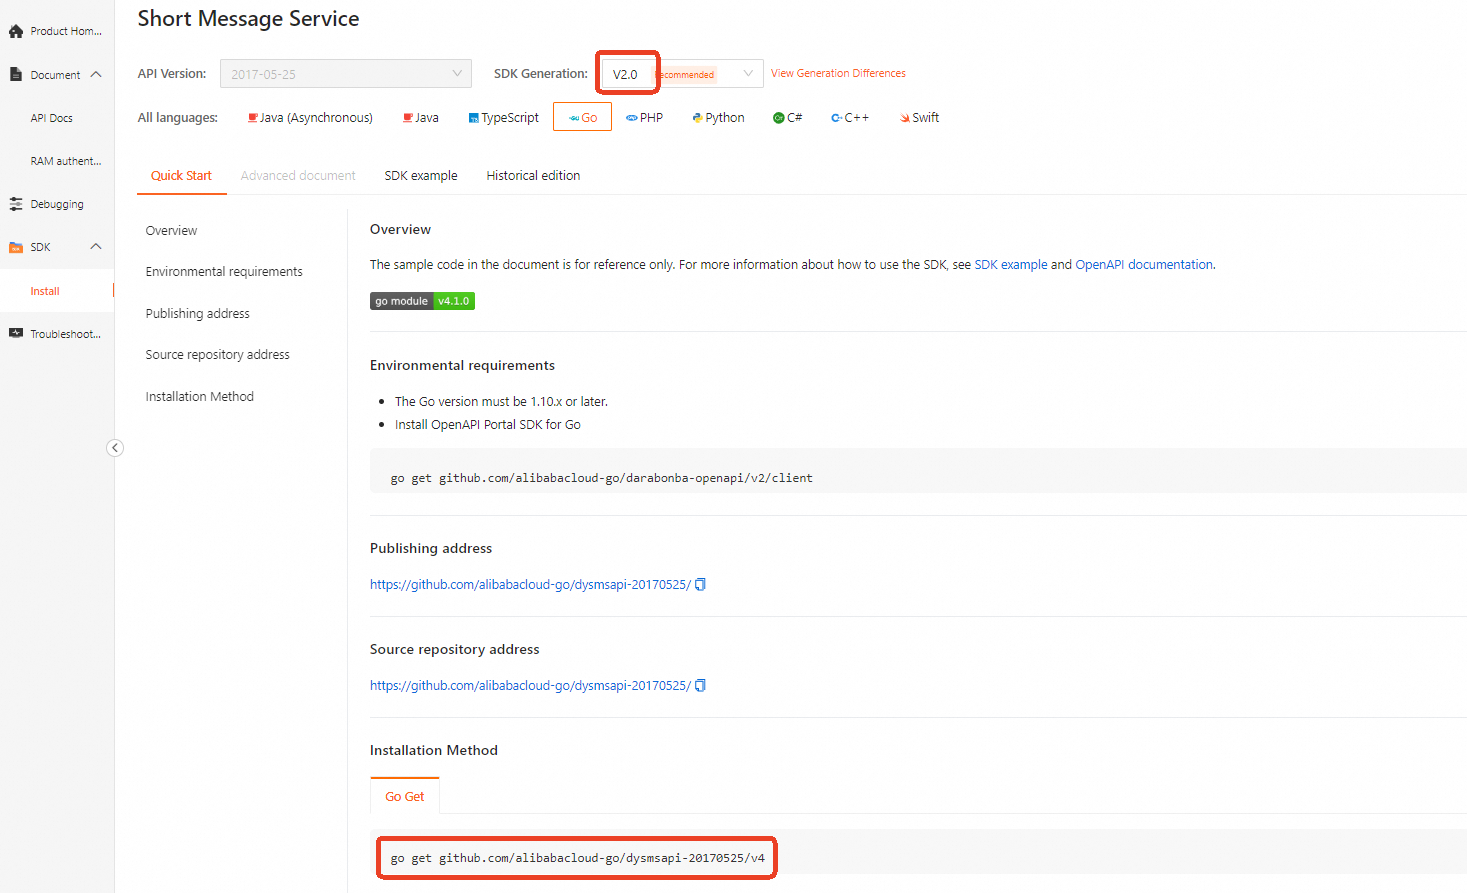Open the SDK example link in Overview text

[x=1011, y=265]
